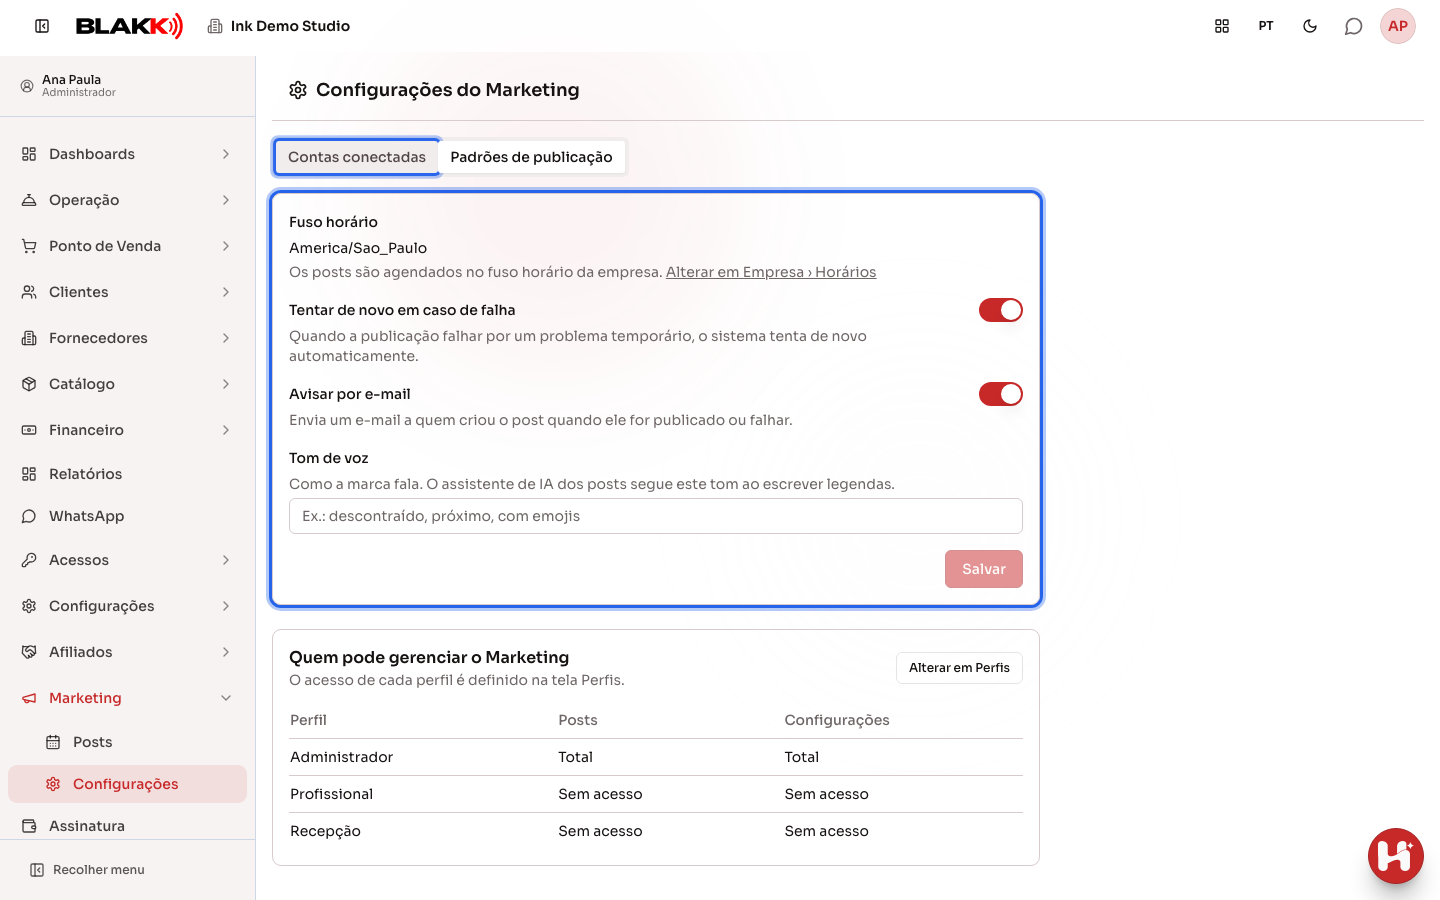1440x900 pixels.
Task: Switch to Padrões de publicação tab
Action: coord(531,157)
